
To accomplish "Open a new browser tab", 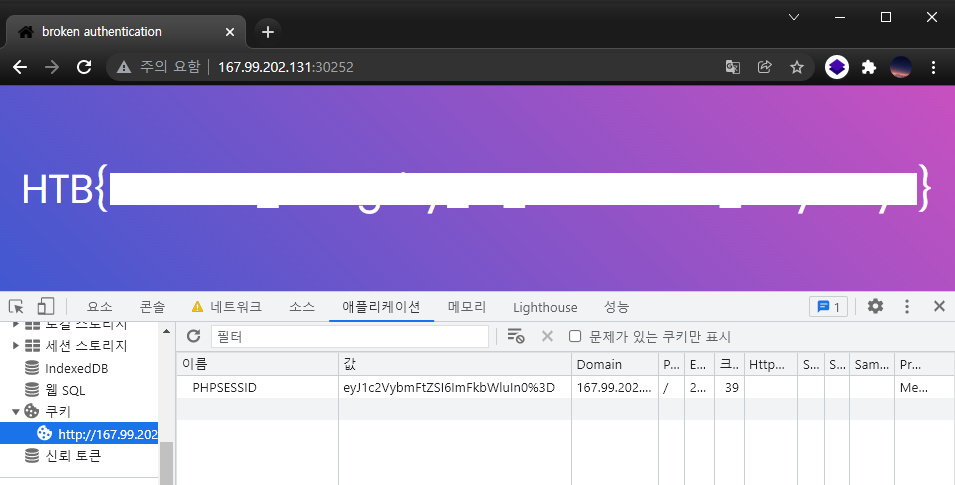I will (x=268, y=32).
